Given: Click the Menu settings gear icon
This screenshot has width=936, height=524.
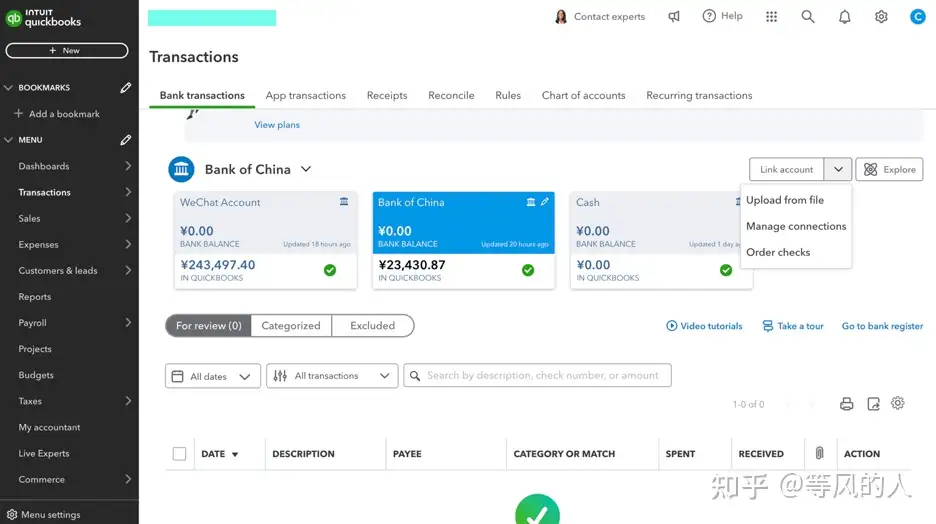Looking at the screenshot, I should pos(12,514).
